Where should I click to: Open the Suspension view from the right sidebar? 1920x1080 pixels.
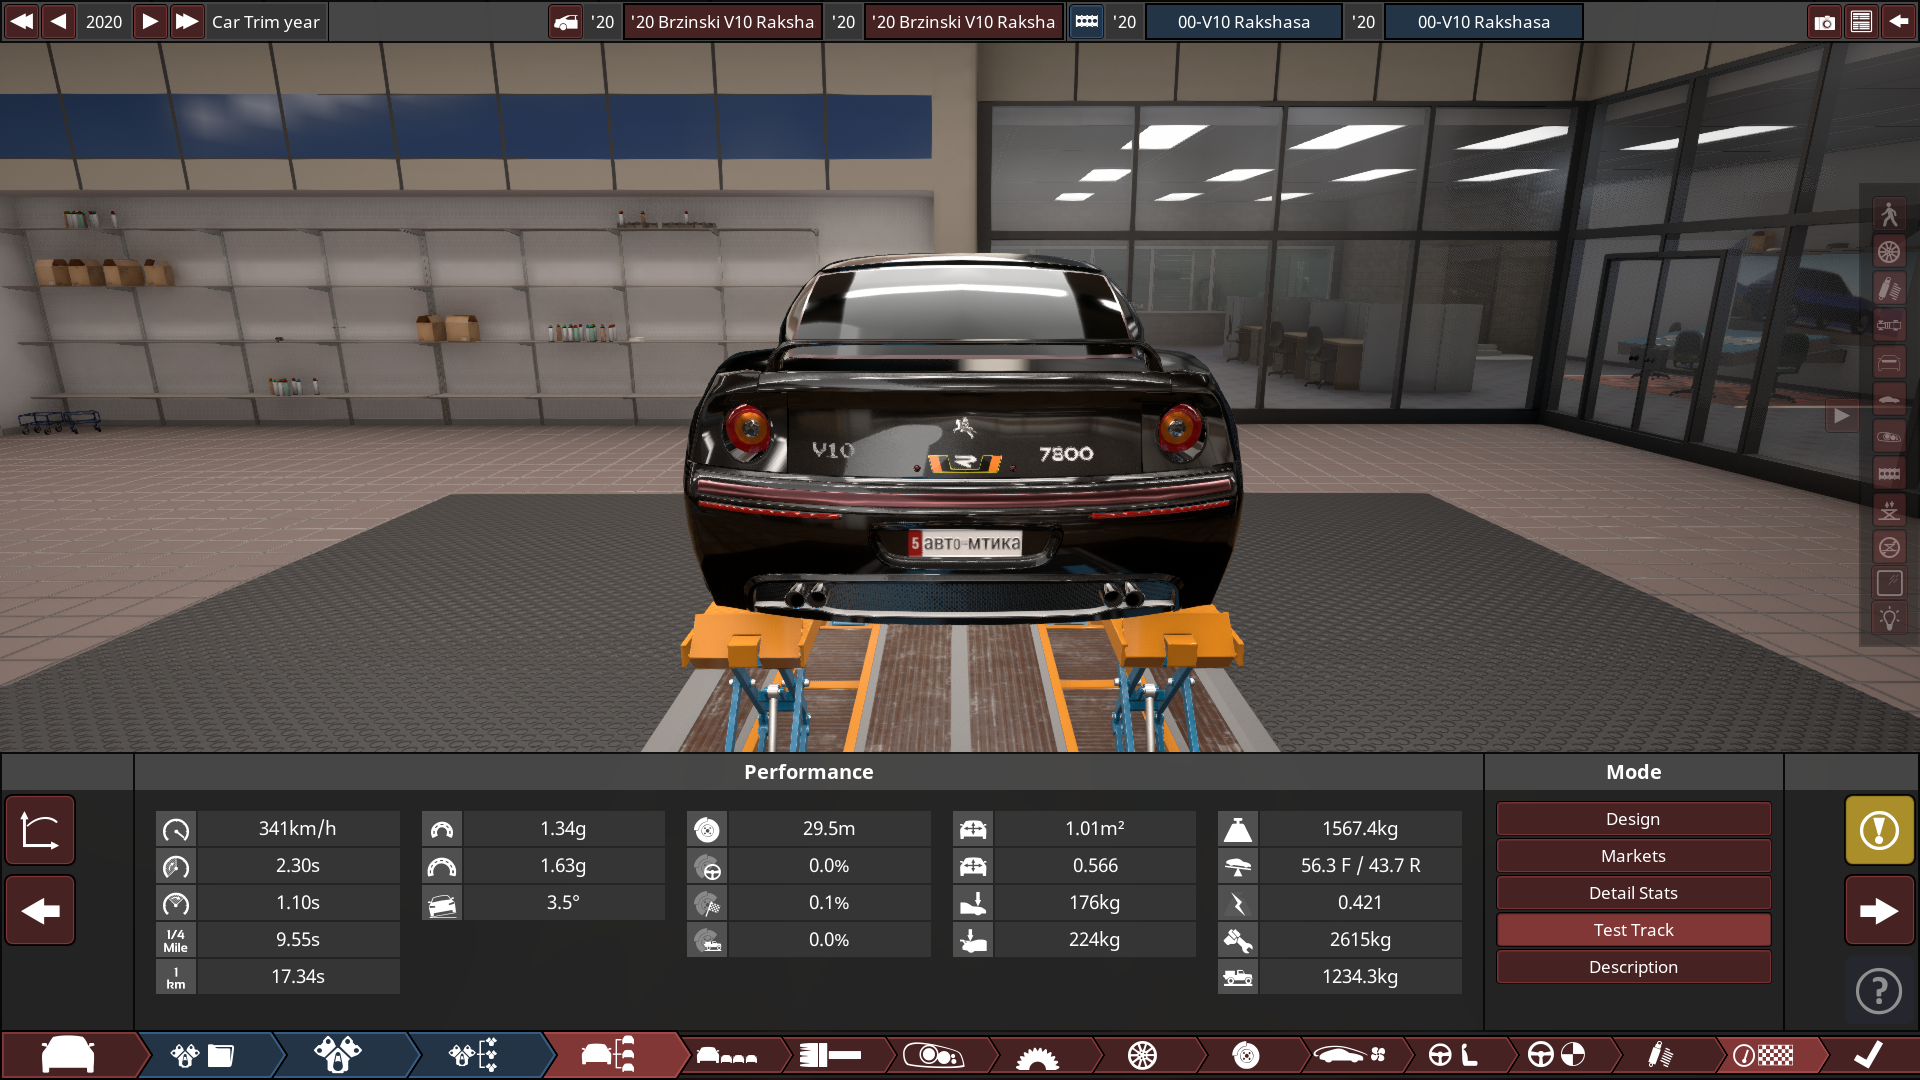[x=1890, y=289]
